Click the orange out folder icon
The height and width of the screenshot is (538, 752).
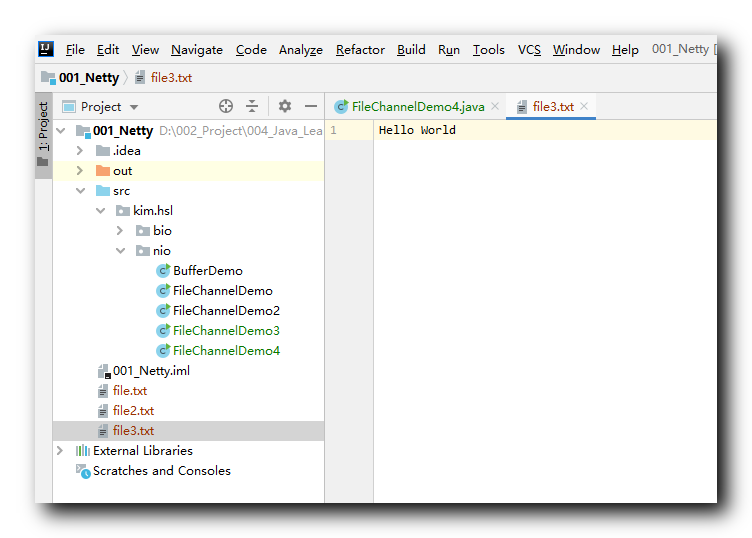point(103,171)
